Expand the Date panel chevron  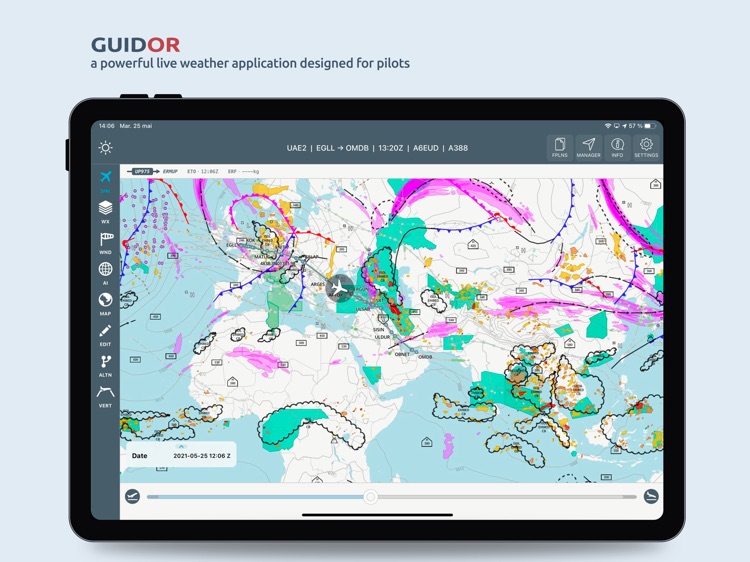[181, 446]
